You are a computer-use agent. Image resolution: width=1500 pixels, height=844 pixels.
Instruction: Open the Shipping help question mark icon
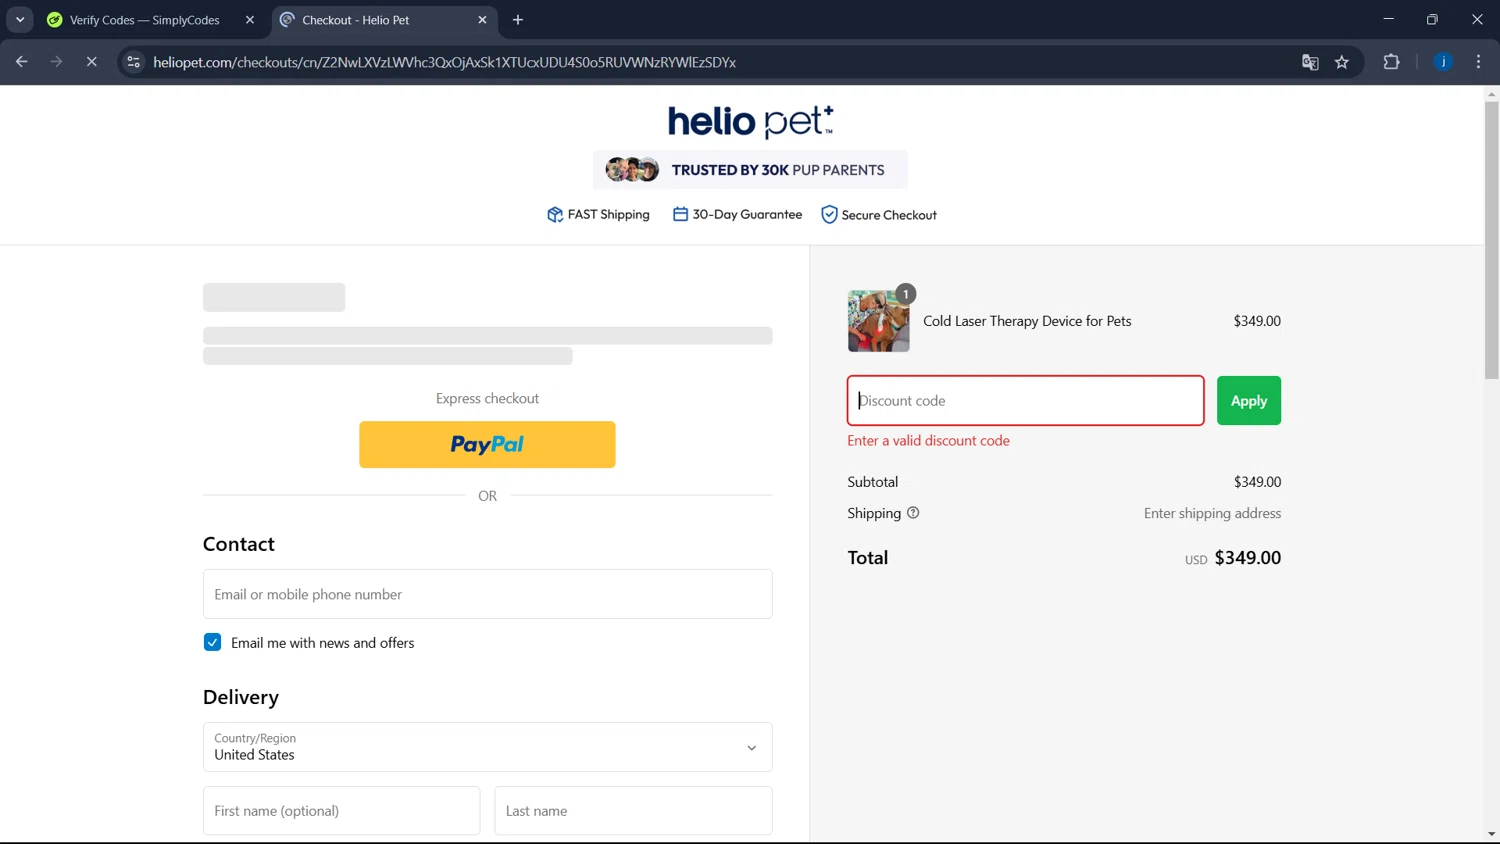[913, 513]
